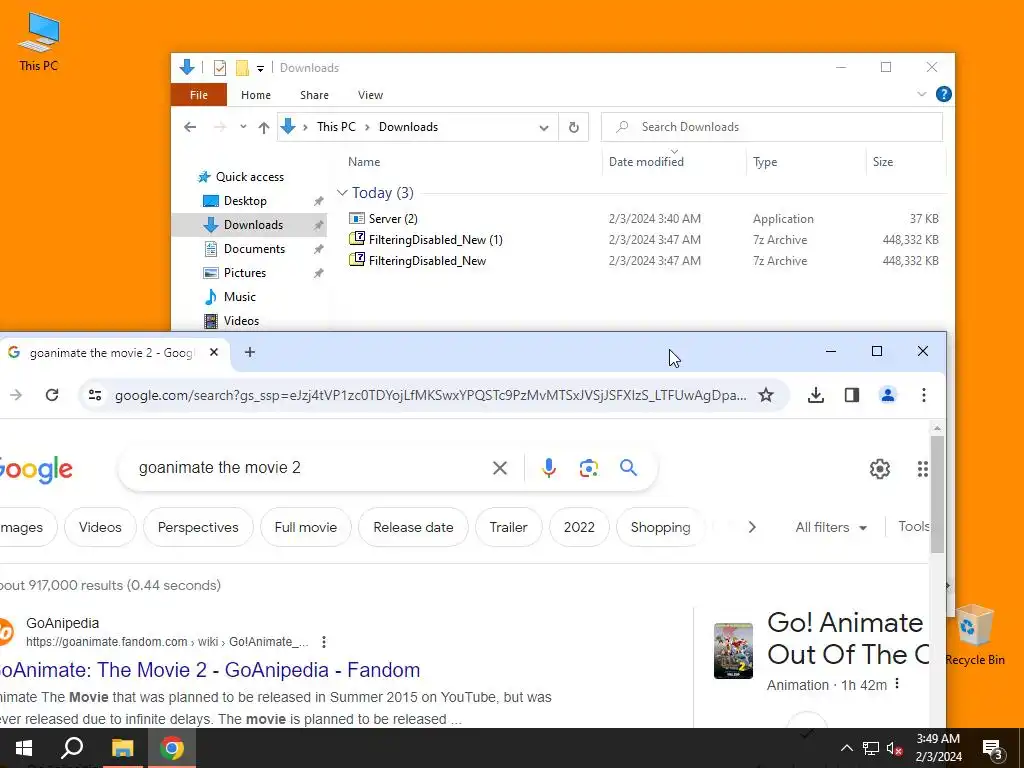This screenshot has width=1024, height=768.
Task: Open the File tab in Explorer
Action: 199,95
